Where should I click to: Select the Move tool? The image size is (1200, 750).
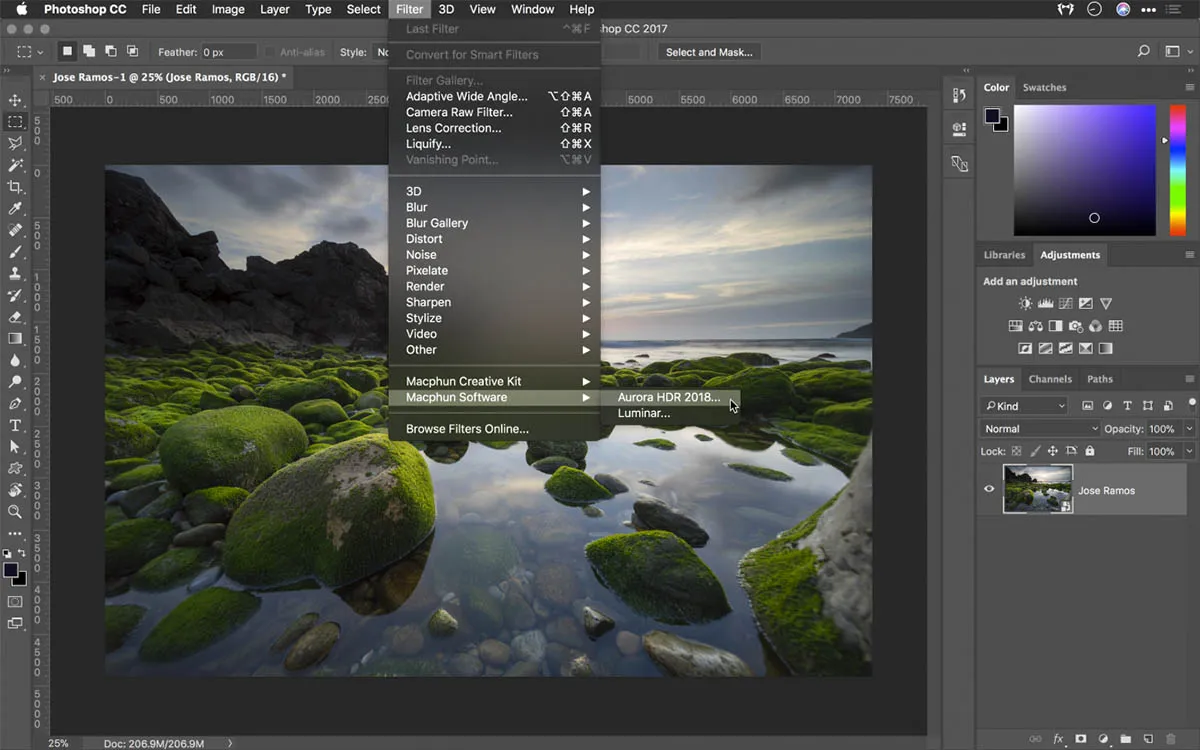tap(17, 100)
